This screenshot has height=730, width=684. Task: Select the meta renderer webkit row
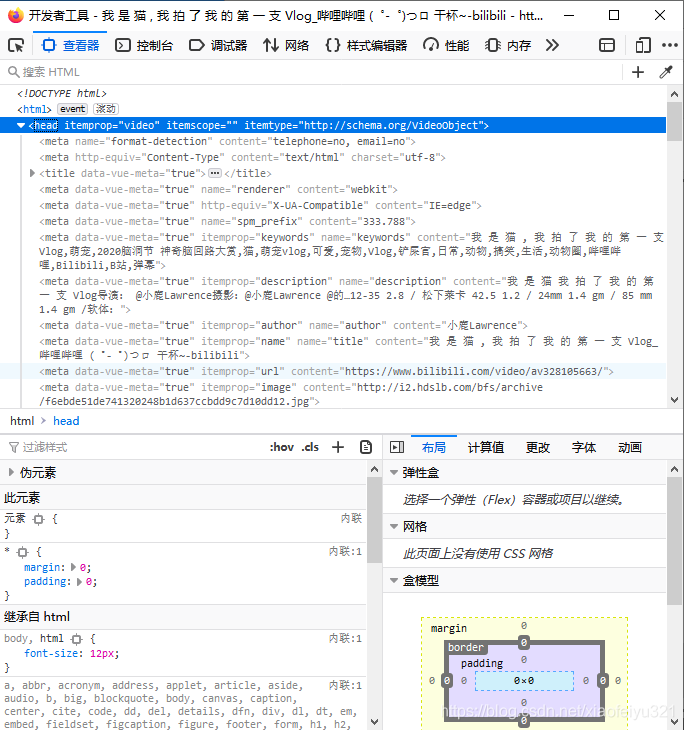point(218,189)
